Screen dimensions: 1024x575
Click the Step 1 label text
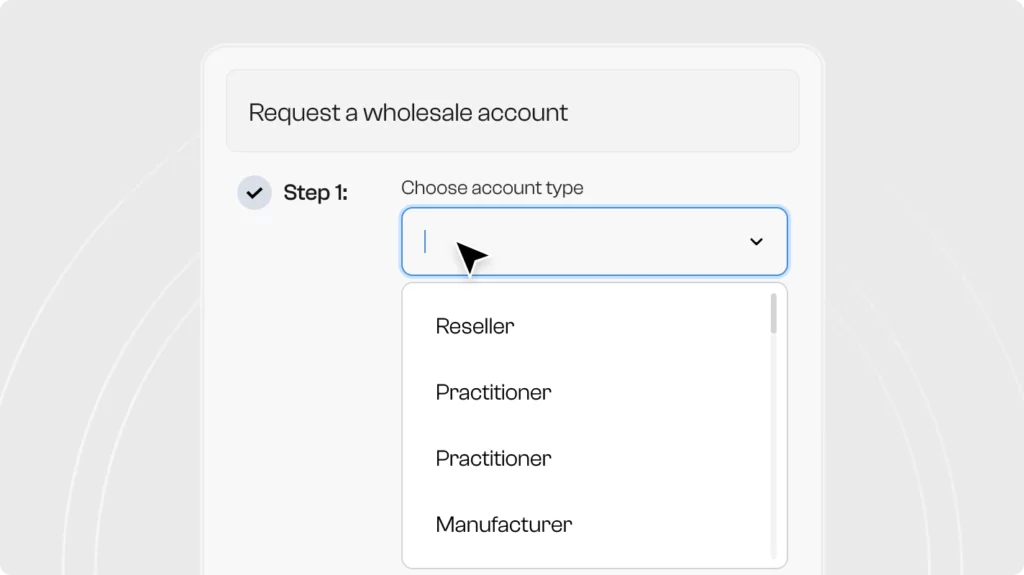pos(315,193)
